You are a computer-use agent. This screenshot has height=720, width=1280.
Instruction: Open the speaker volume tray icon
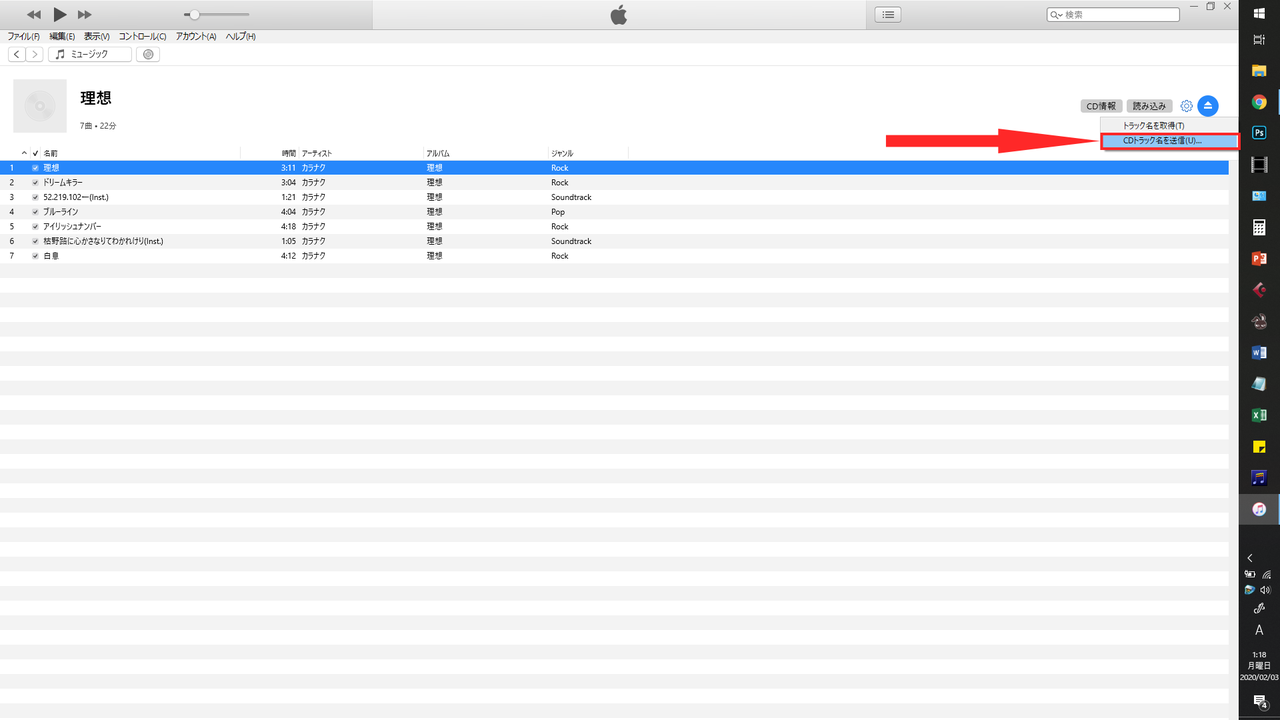pos(1266,590)
